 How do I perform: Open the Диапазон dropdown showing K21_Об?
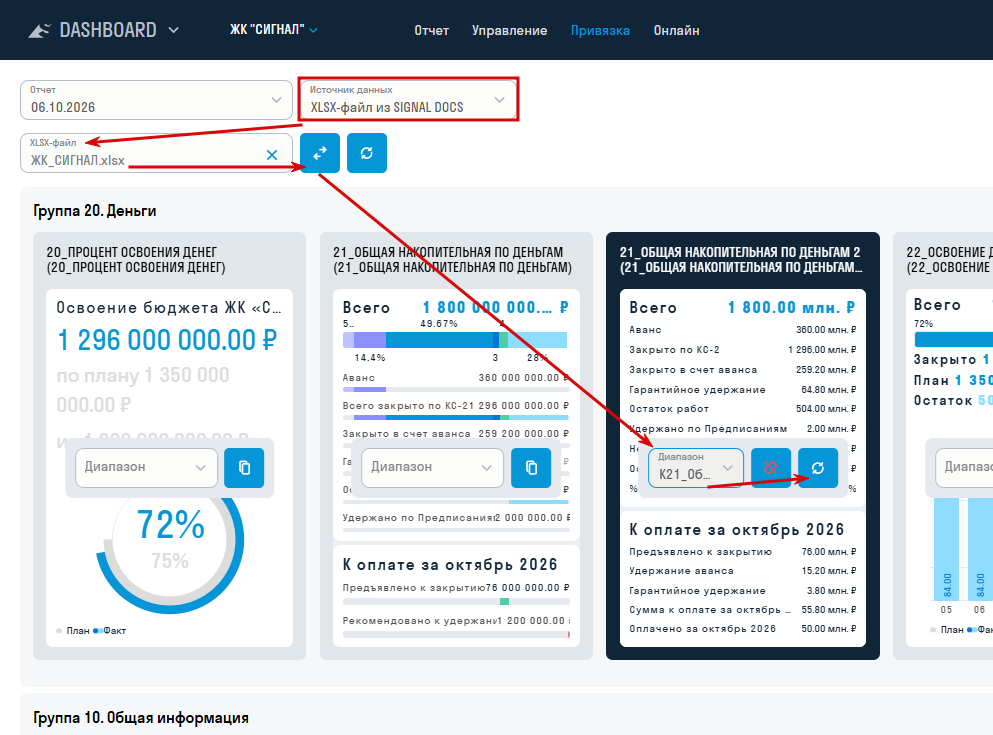click(x=696, y=468)
